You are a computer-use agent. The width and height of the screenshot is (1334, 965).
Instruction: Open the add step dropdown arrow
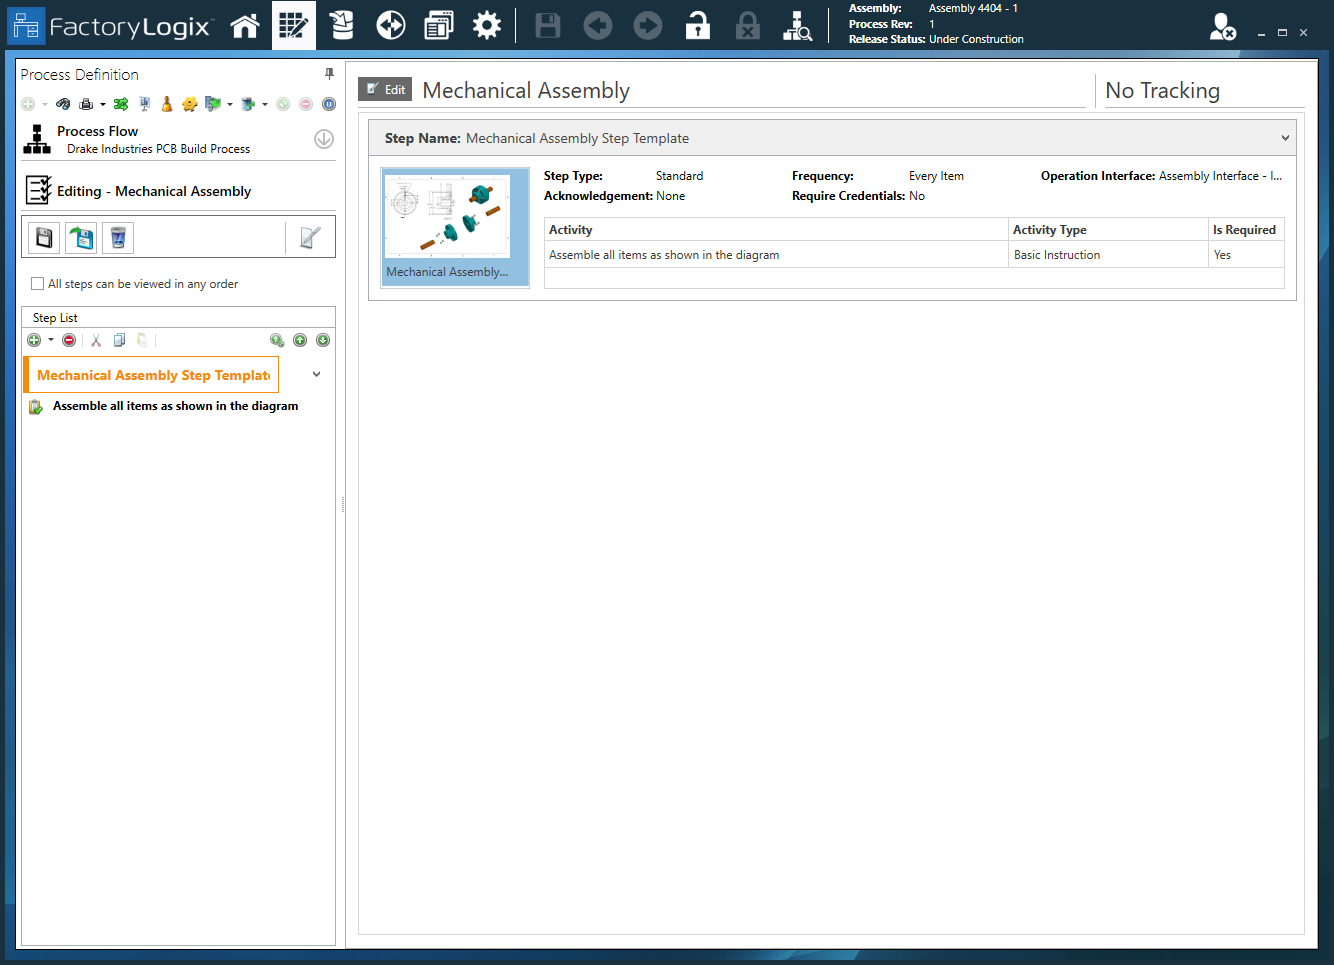pyautogui.click(x=51, y=340)
